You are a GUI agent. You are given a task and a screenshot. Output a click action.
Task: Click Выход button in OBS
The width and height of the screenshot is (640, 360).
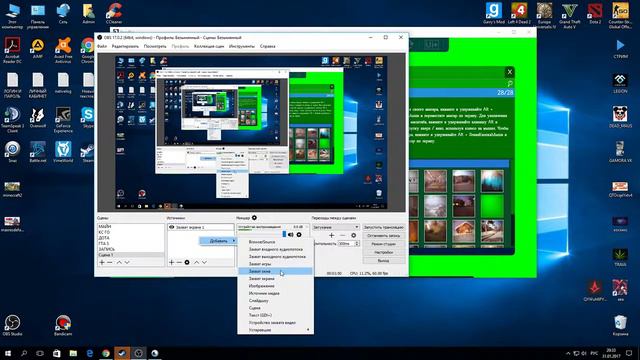point(383,260)
